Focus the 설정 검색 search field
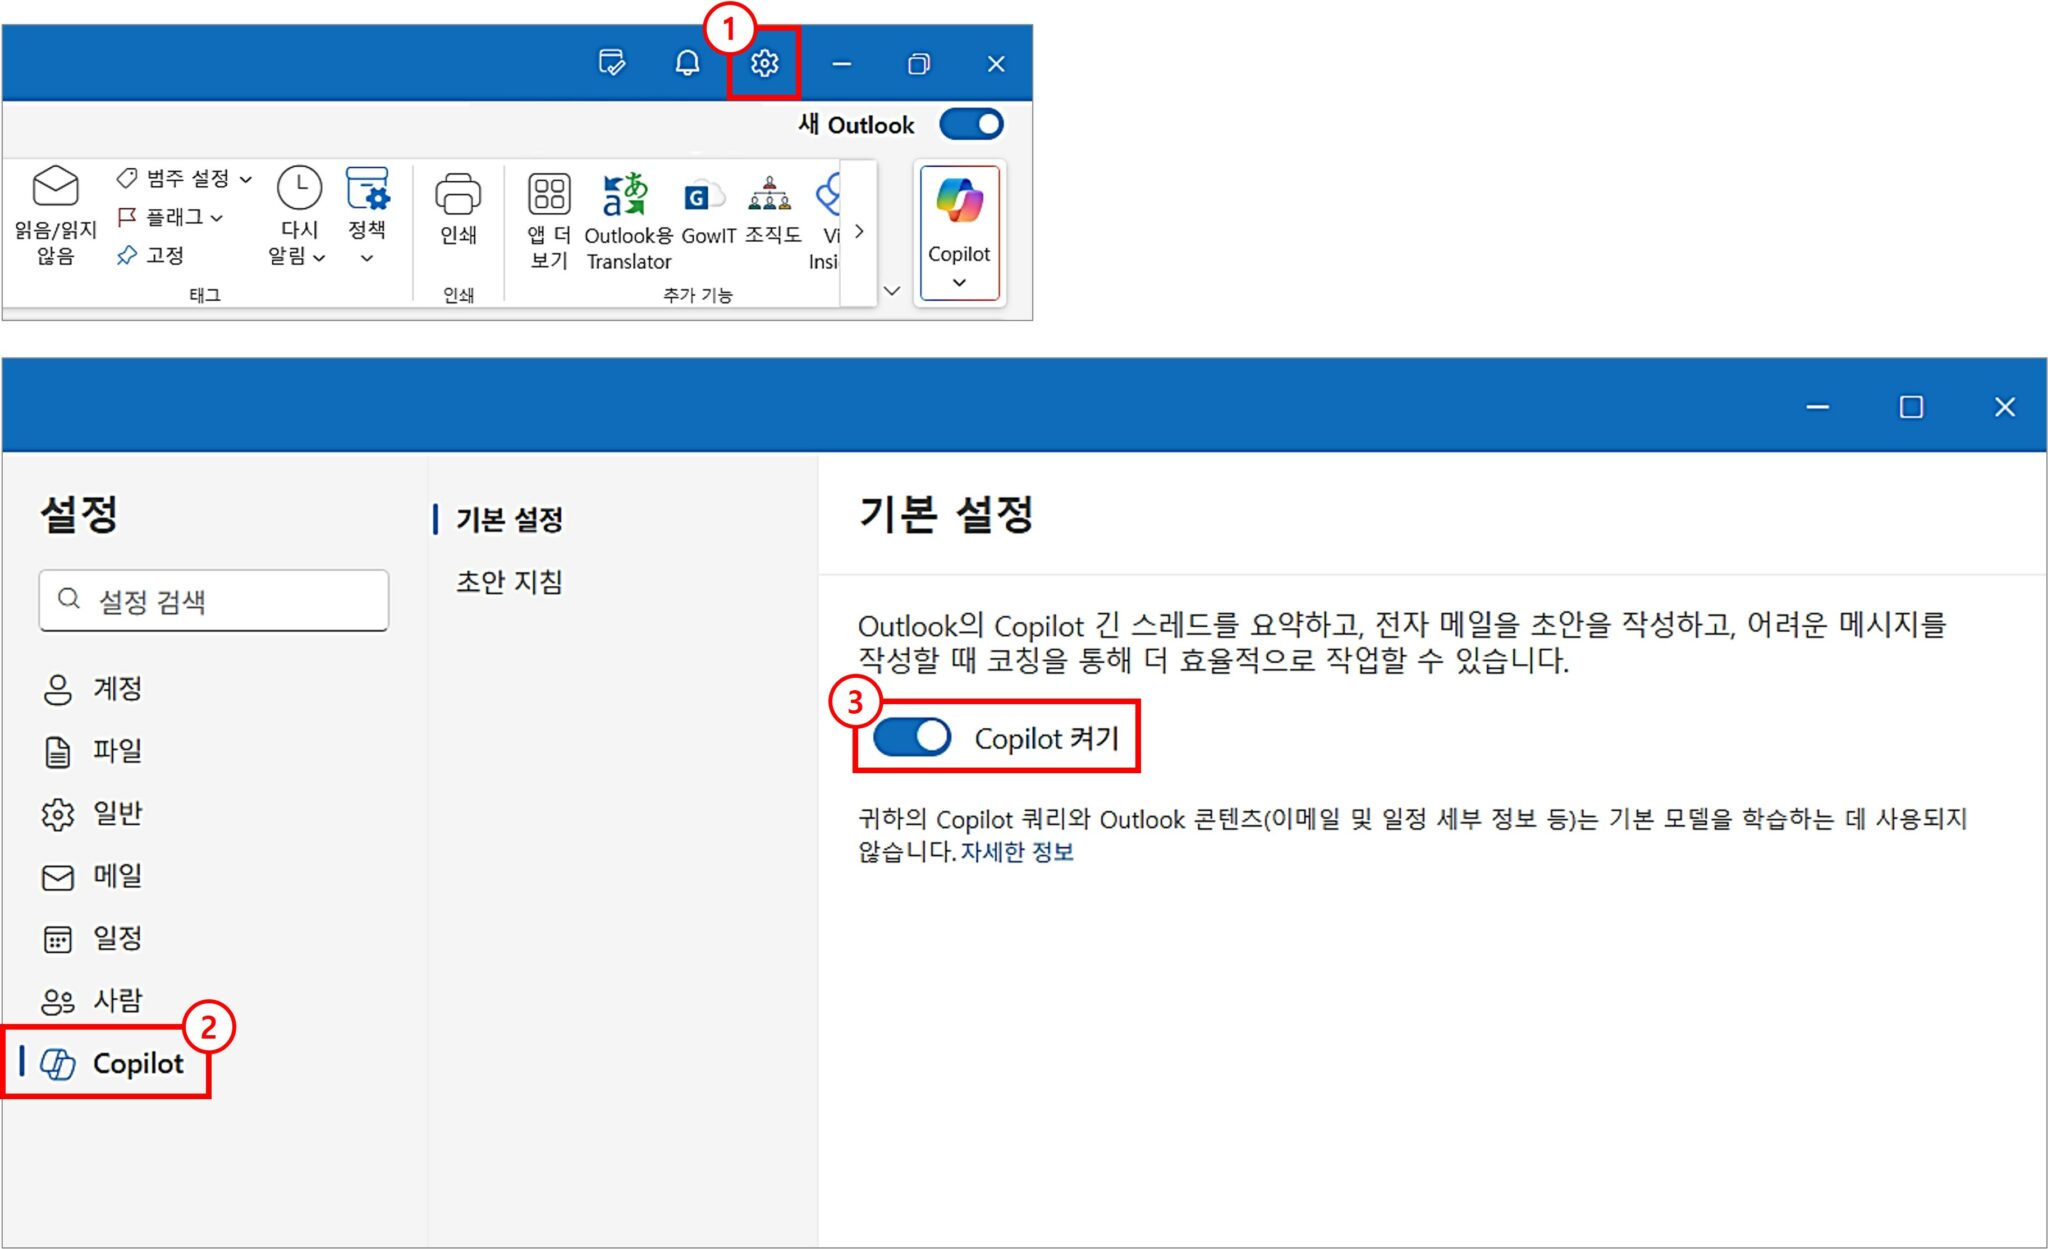The image size is (2048, 1249). click(214, 600)
